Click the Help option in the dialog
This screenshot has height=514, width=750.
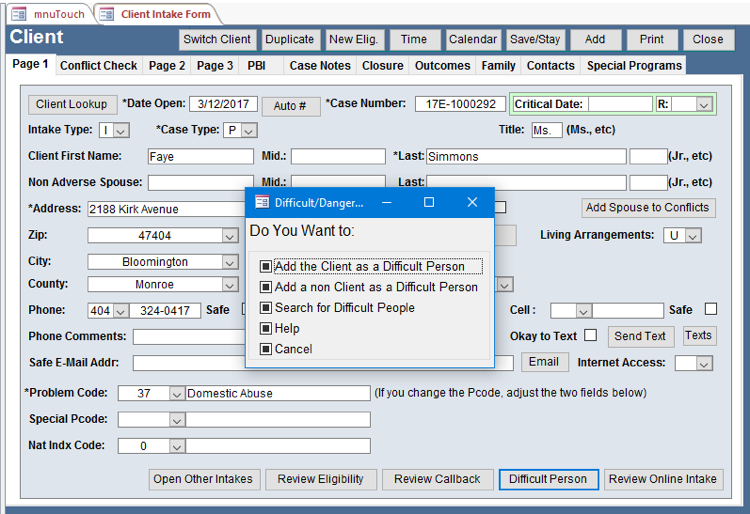(286, 328)
